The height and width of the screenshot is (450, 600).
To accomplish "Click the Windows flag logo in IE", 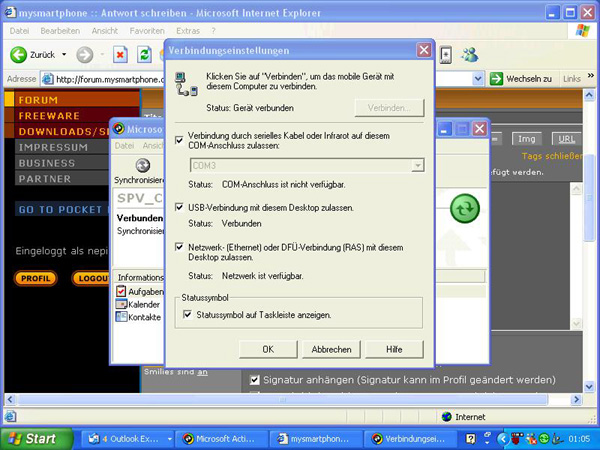I will click(582, 30).
